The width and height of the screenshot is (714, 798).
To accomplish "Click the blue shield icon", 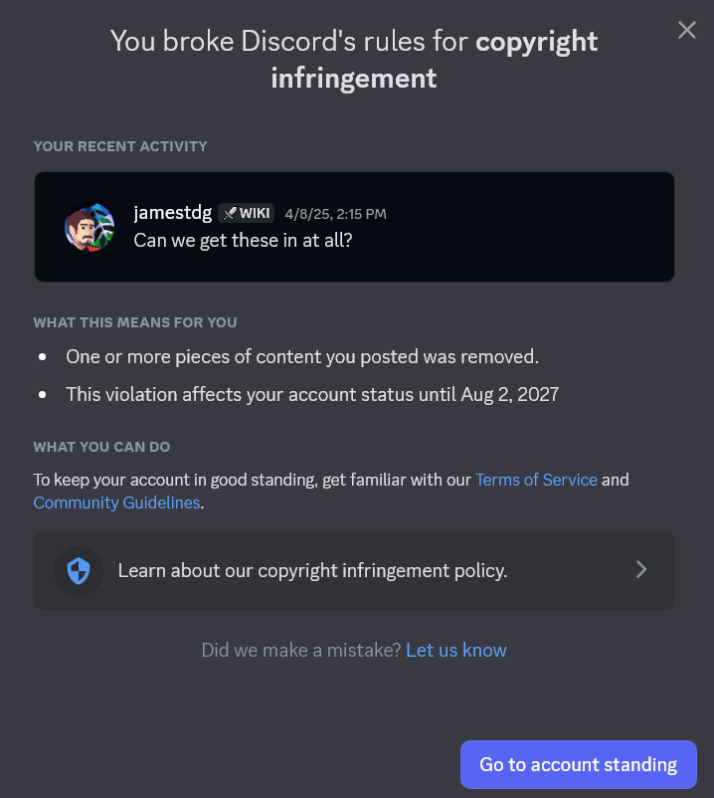I will pyautogui.click(x=78, y=571).
